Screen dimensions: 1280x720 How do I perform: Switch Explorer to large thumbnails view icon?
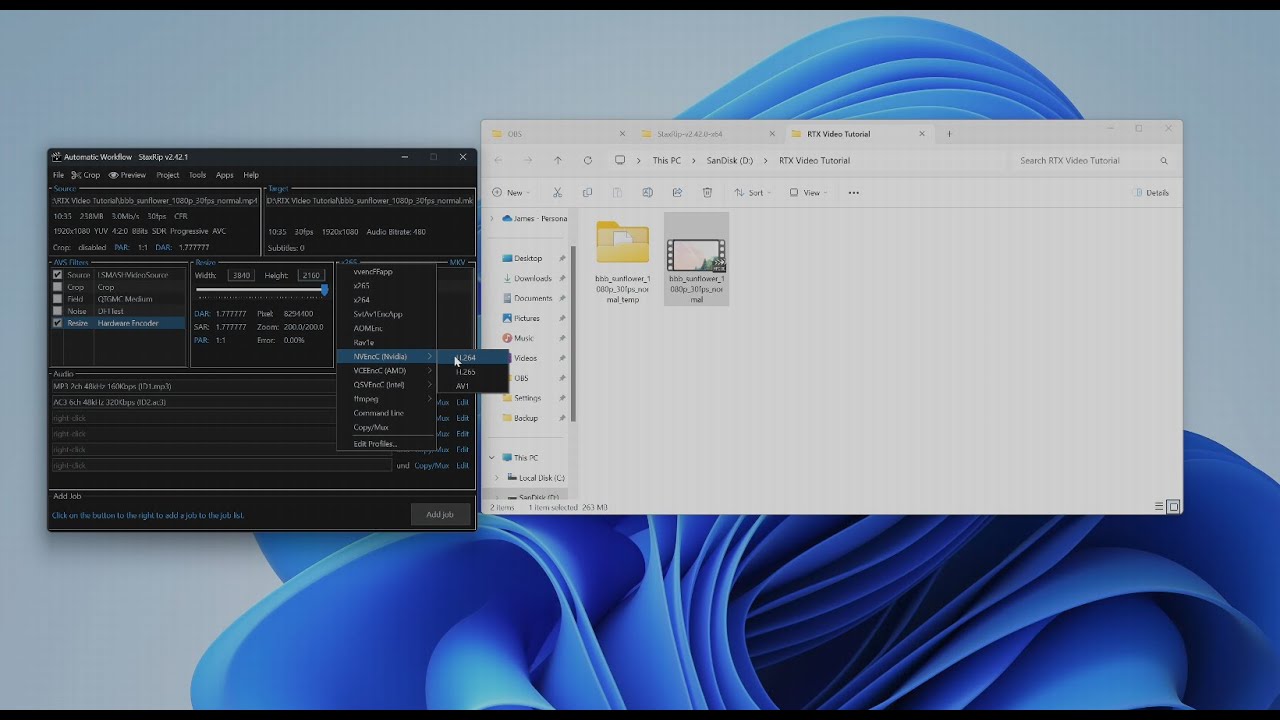coord(1174,507)
